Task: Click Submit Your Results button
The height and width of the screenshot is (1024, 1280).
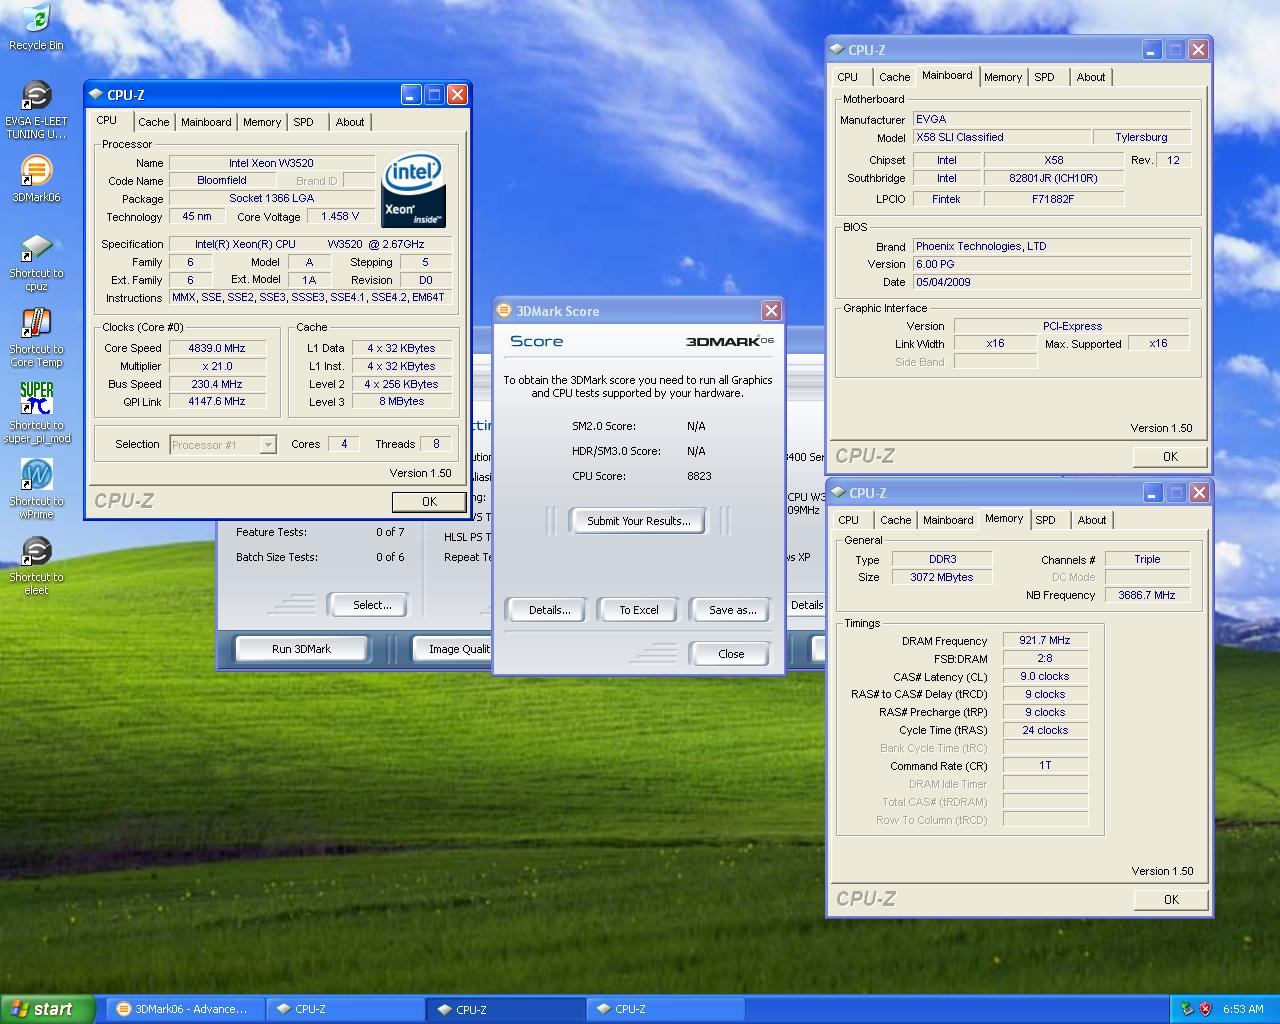Action: 638,521
